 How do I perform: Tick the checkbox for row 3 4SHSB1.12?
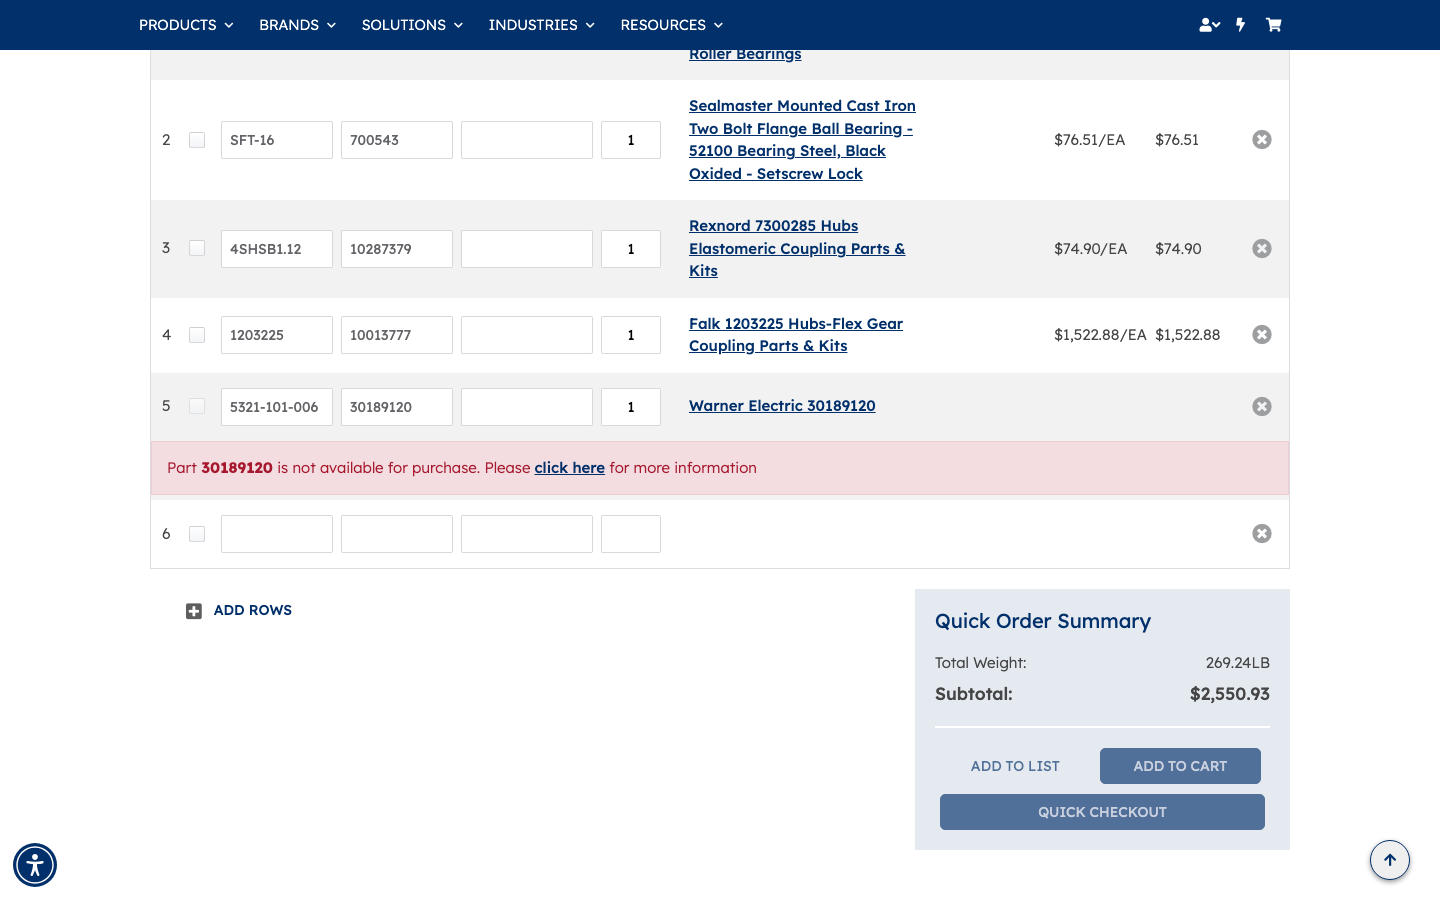(197, 248)
